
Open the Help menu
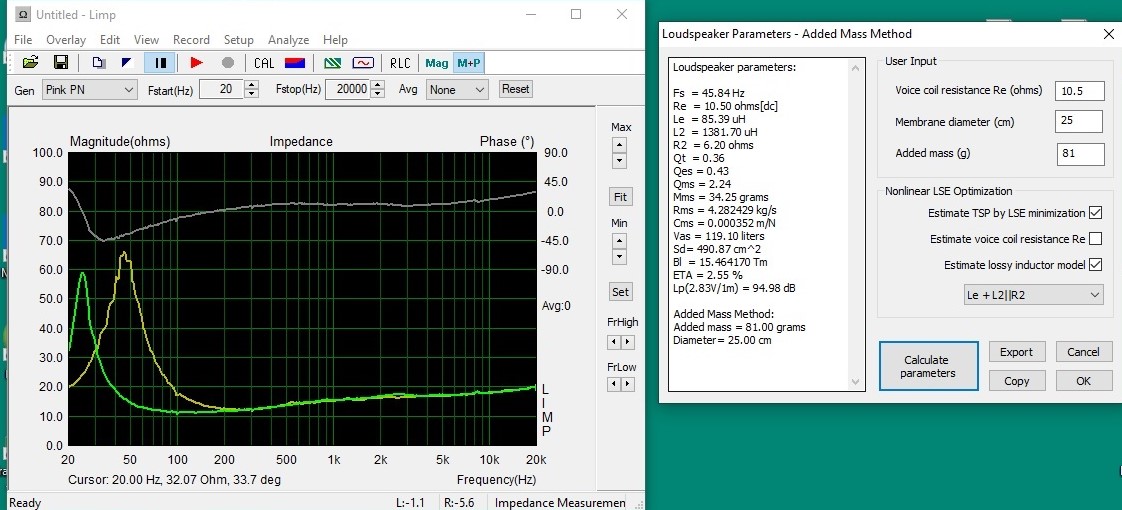335,39
